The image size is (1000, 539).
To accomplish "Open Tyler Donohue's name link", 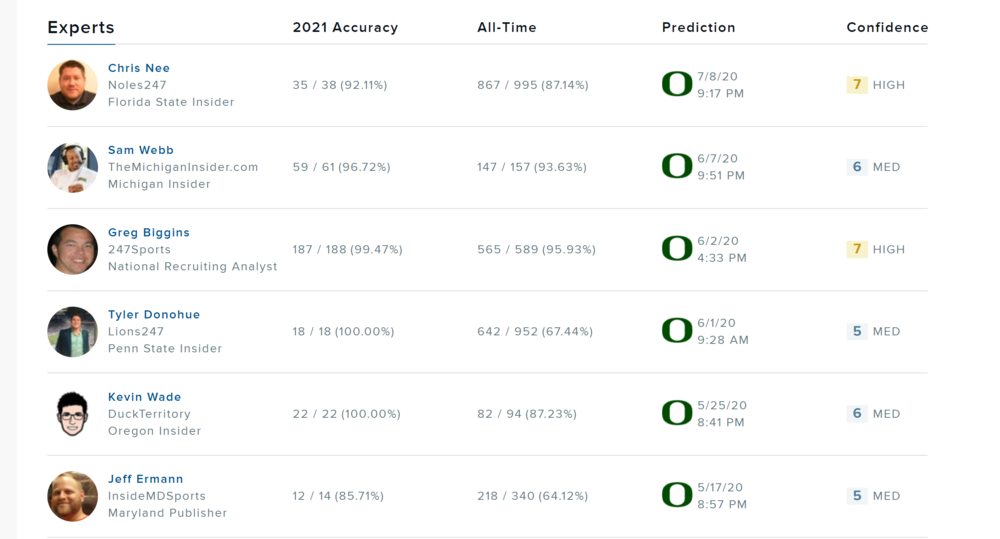I will (154, 314).
